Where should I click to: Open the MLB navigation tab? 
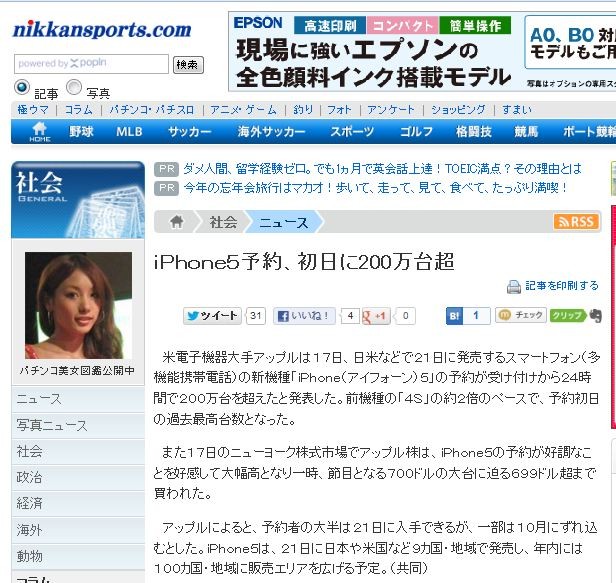click(129, 132)
